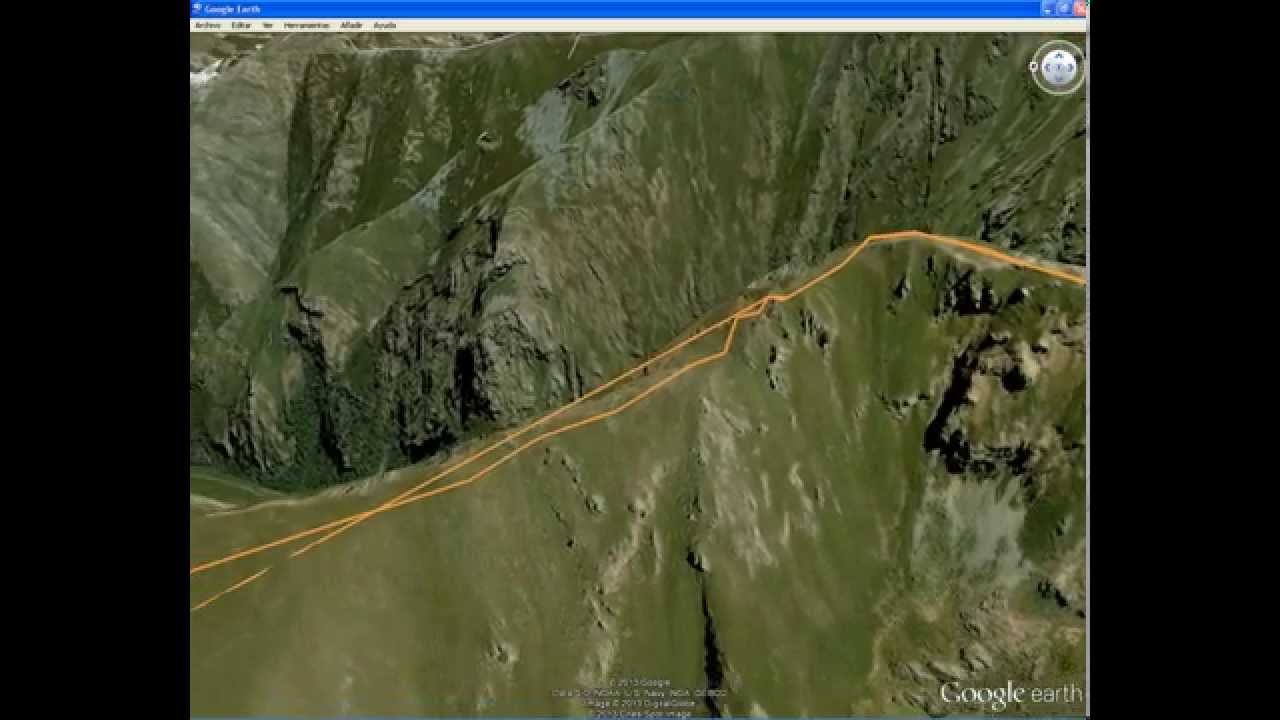Open the Archivo menu
Viewport: 1280px width, 720px height.
(x=207, y=24)
